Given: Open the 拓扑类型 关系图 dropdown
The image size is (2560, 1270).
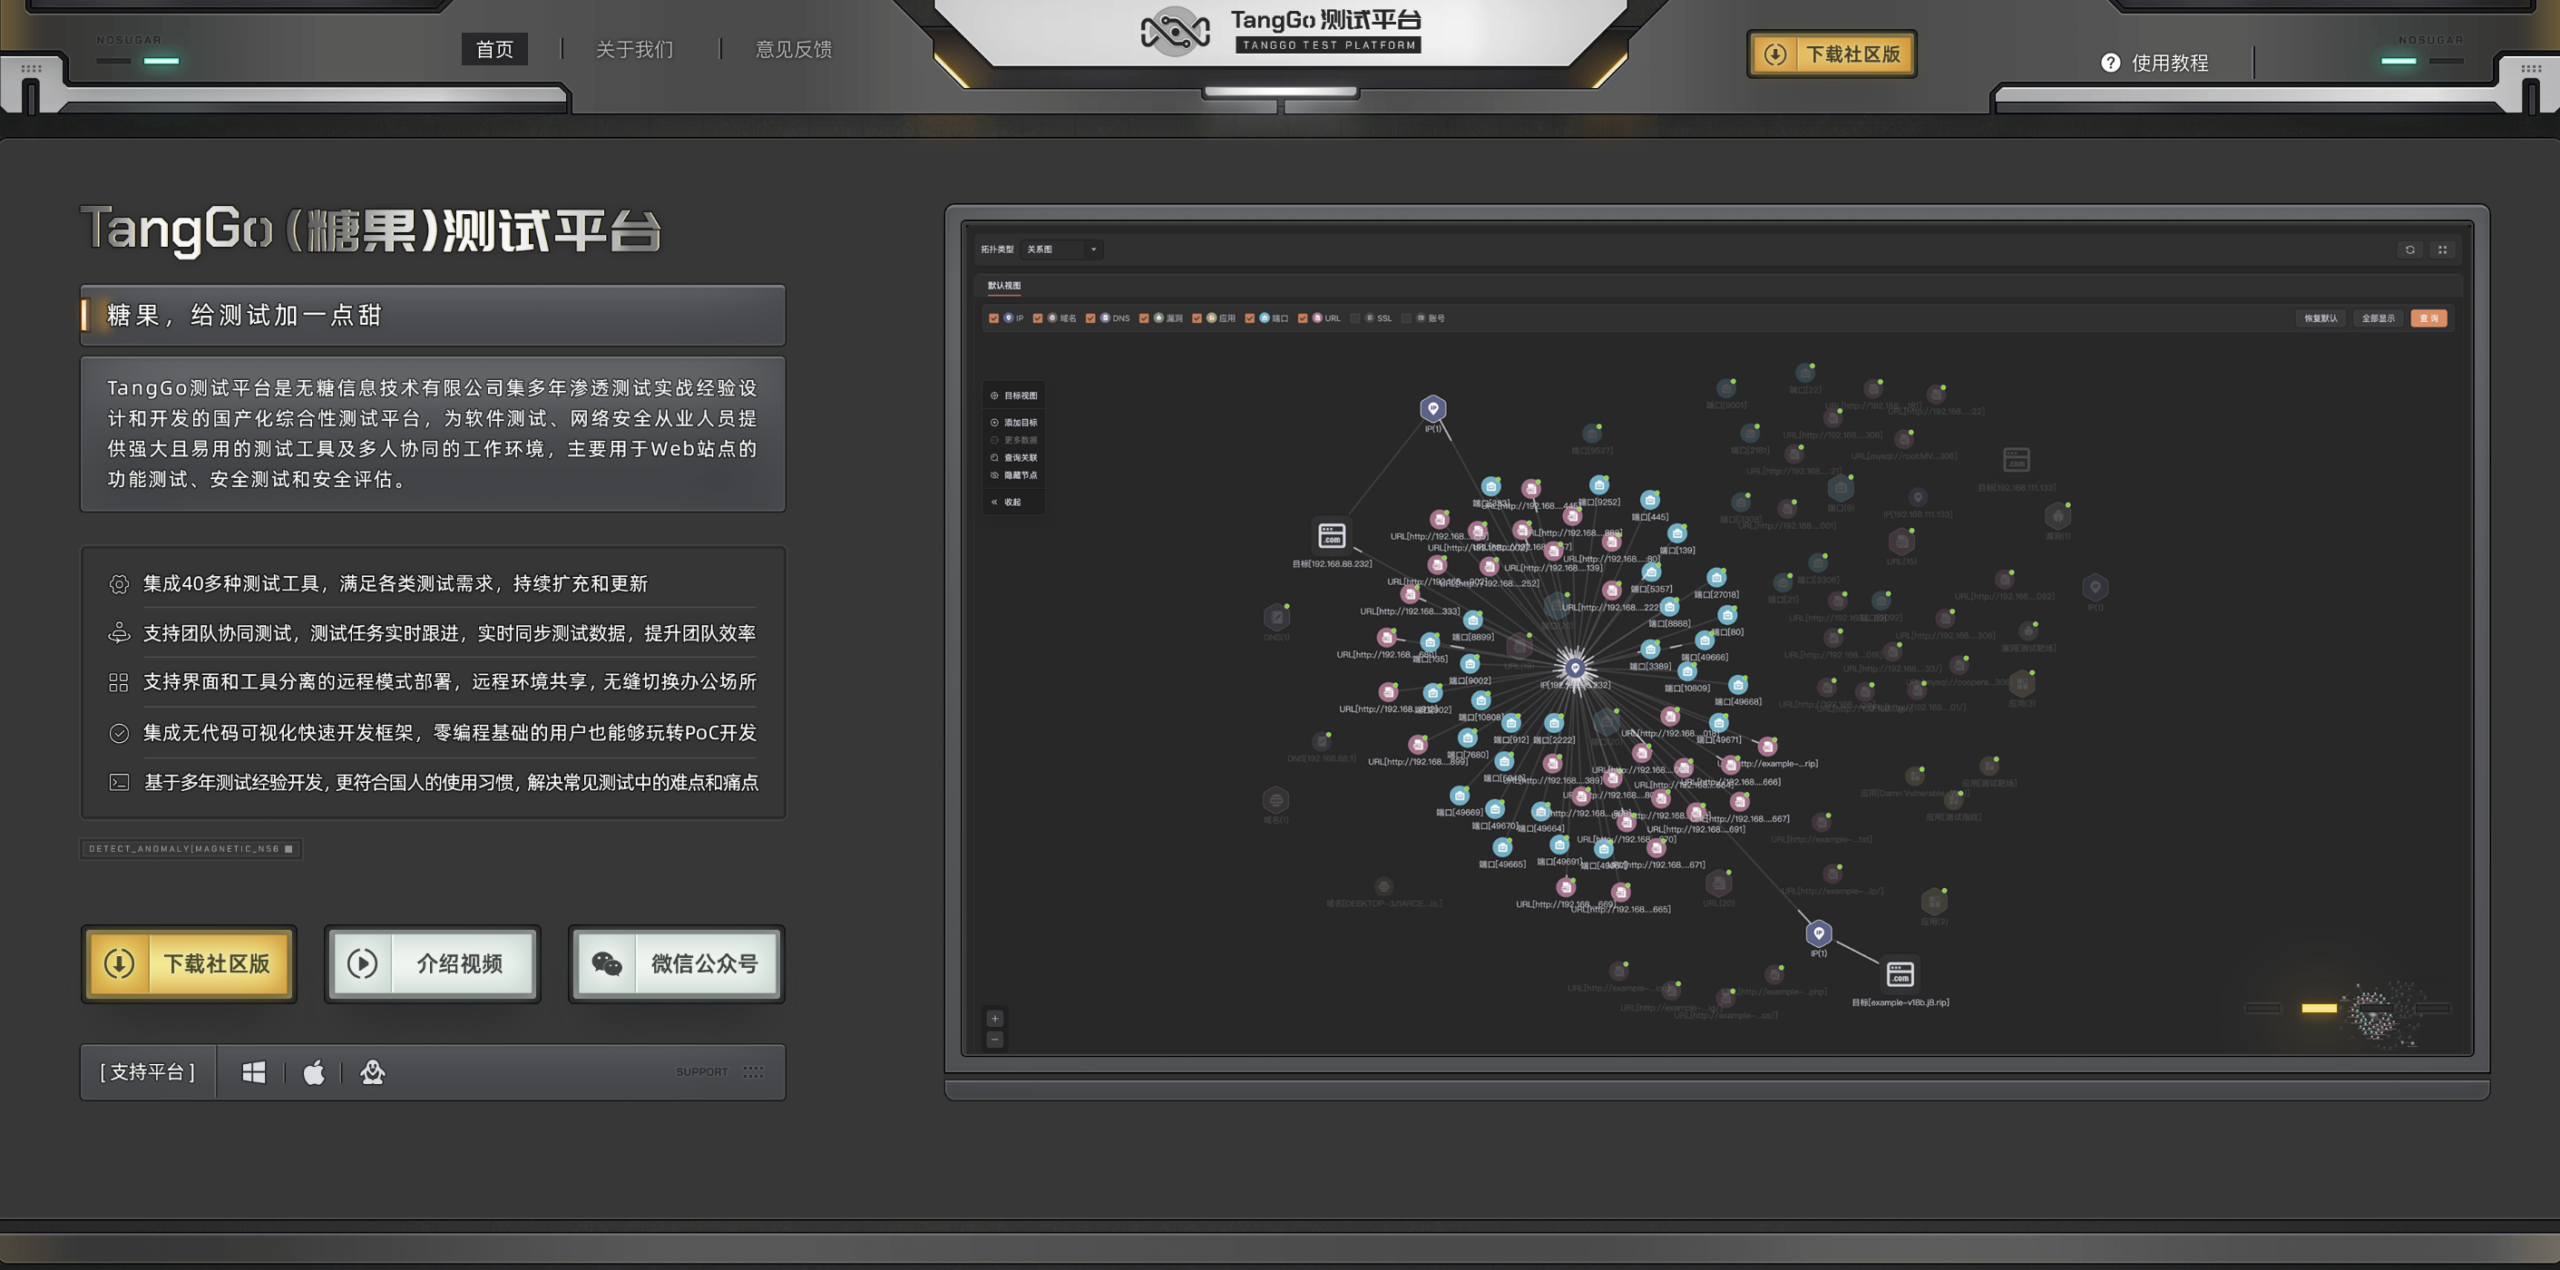Looking at the screenshot, I should pos(1063,250).
